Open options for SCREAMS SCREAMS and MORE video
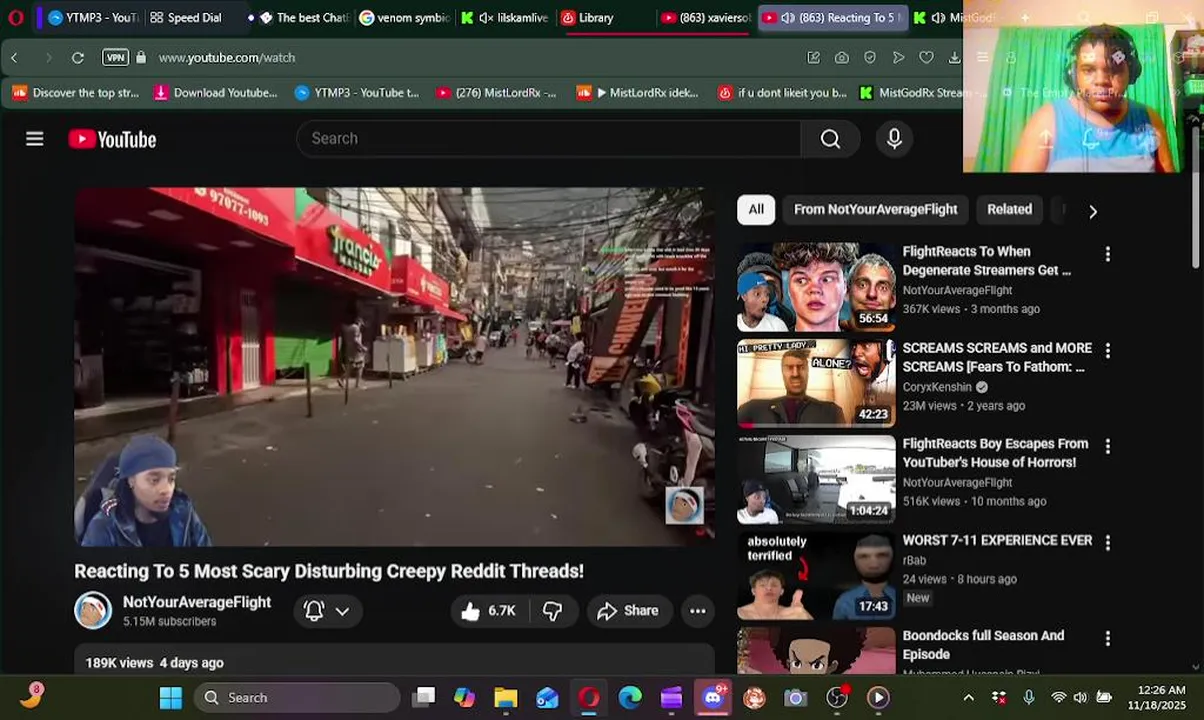This screenshot has width=1204, height=720. (x=1107, y=350)
